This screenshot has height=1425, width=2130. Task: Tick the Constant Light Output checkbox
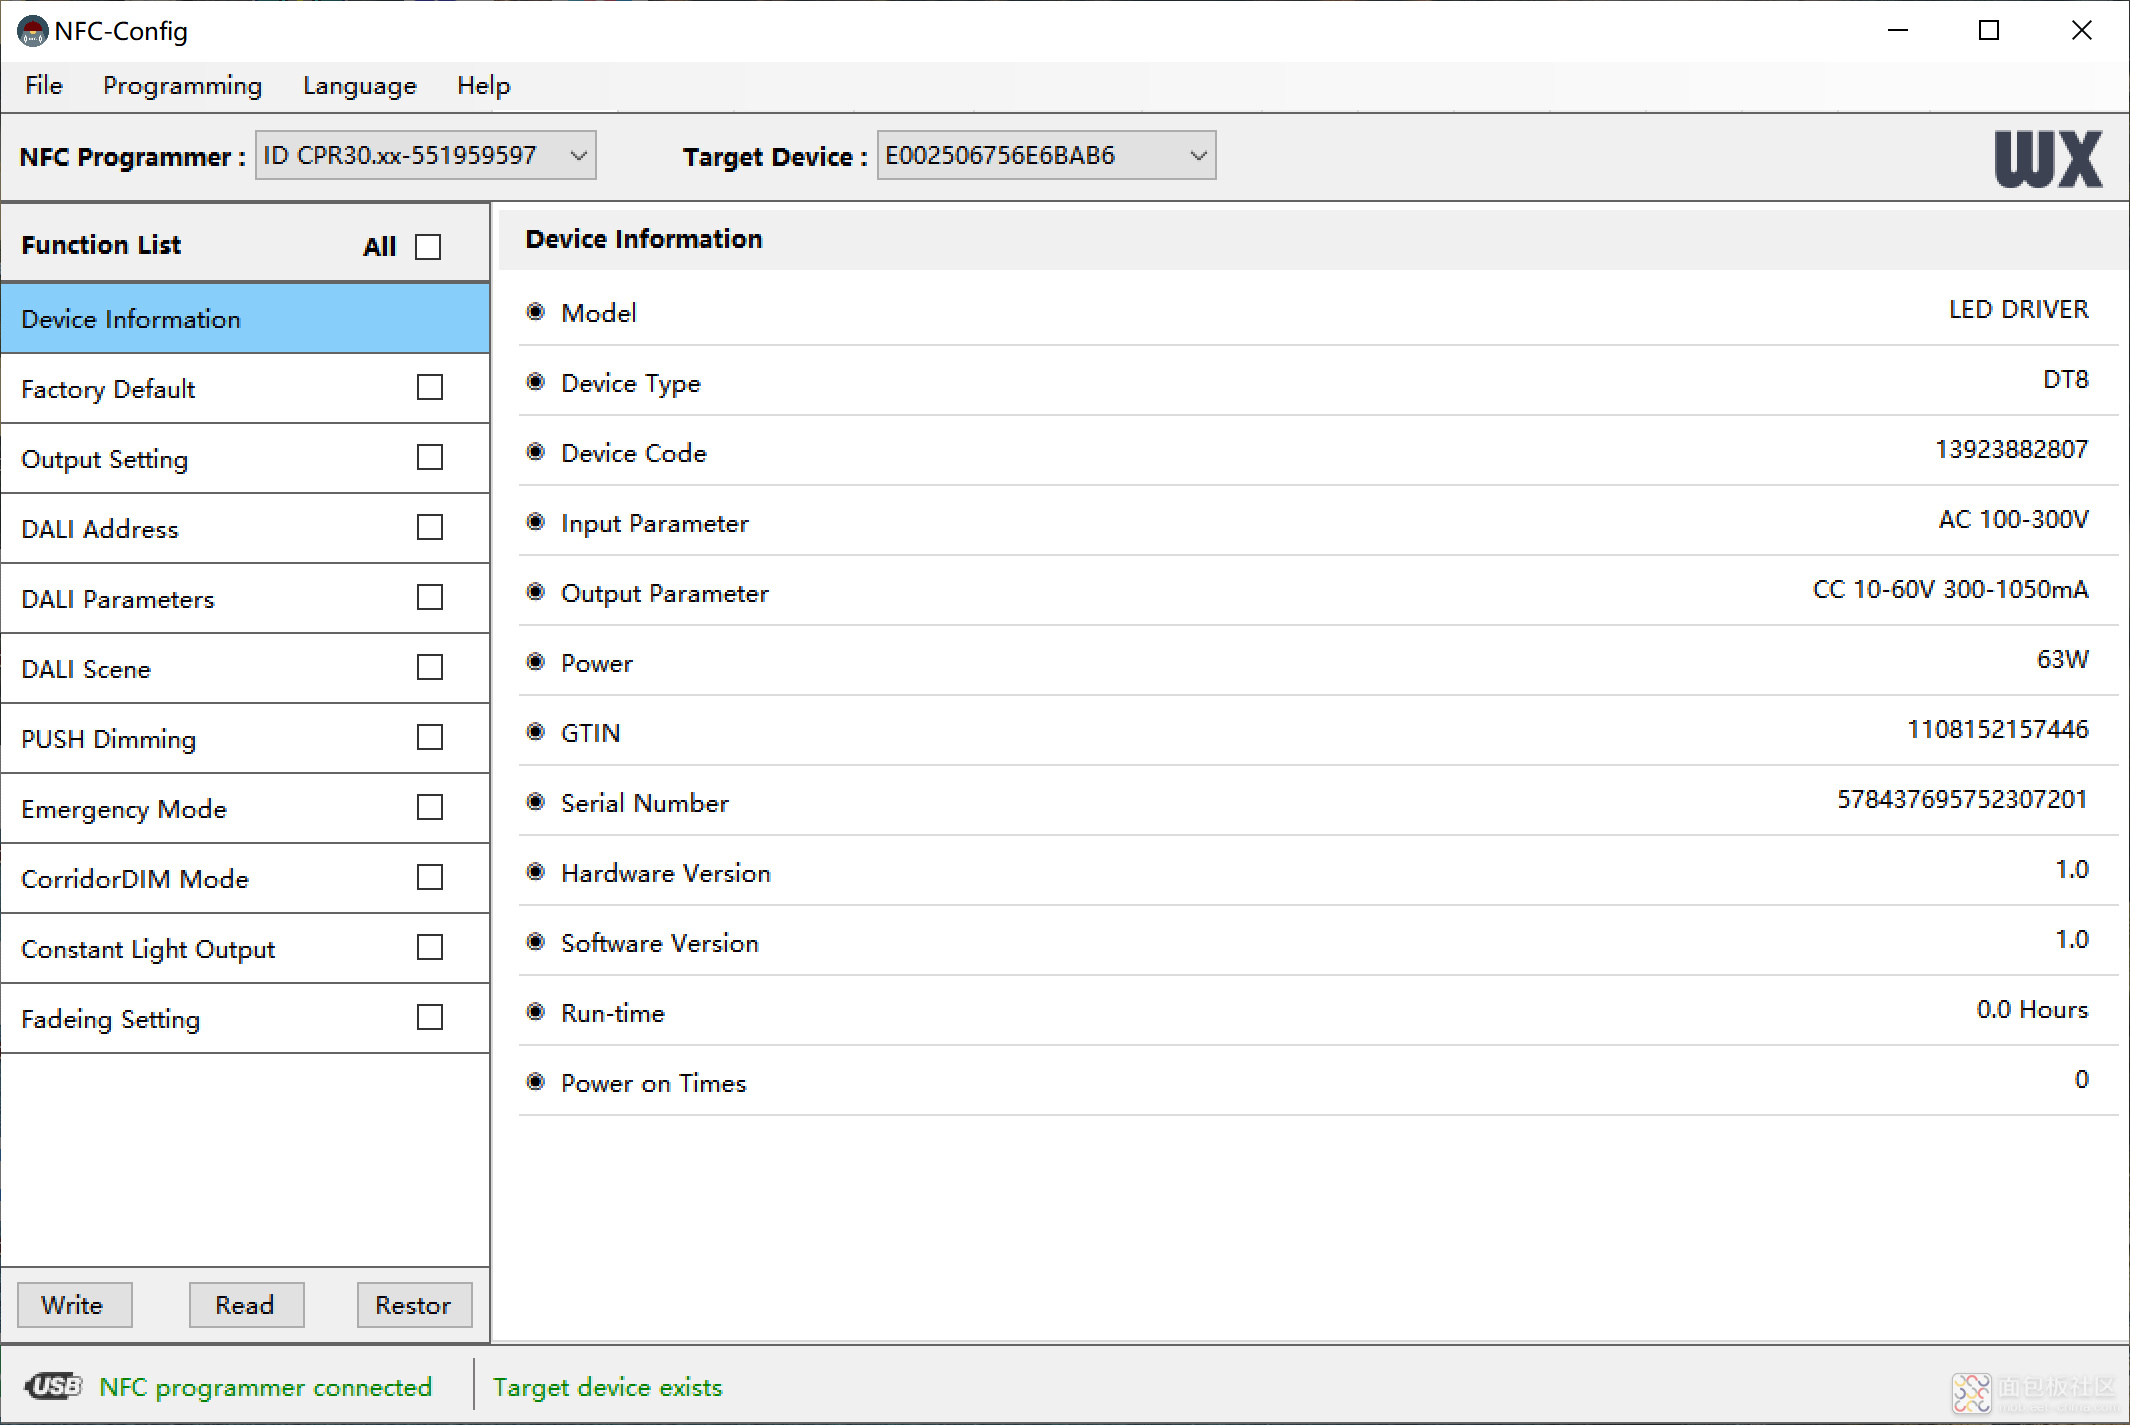tap(430, 947)
